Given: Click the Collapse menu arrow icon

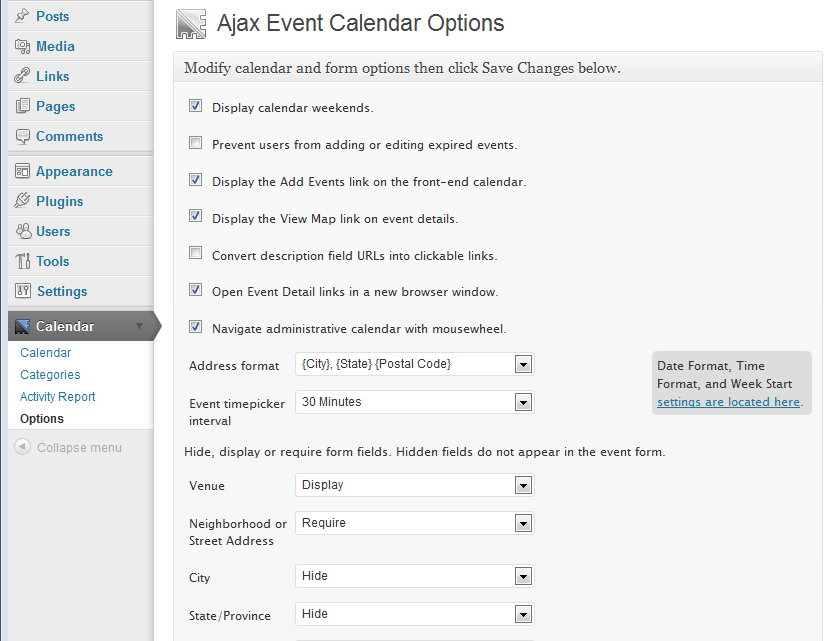Looking at the screenshot, I should 22,447.
